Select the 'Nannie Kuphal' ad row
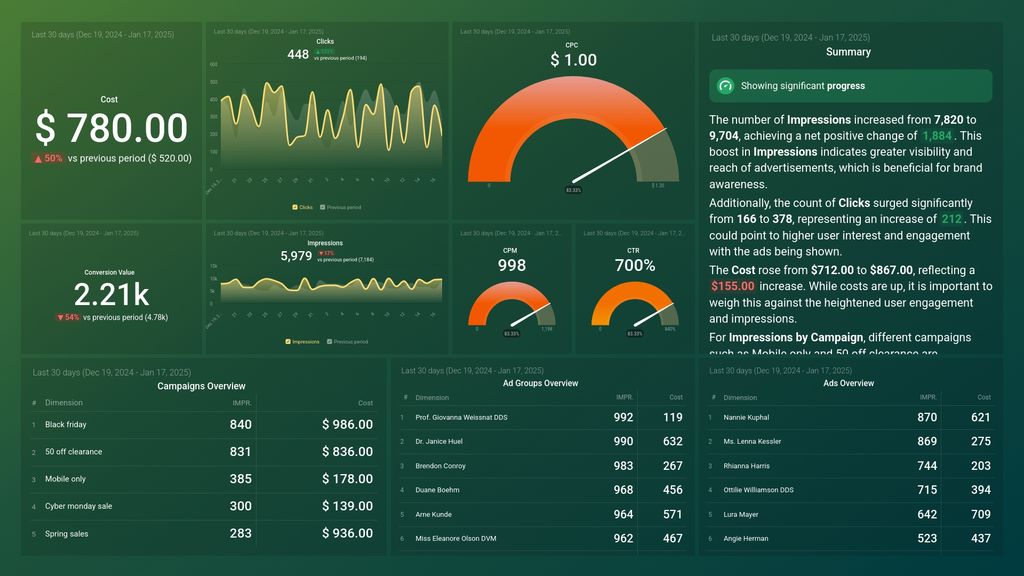1024x576 pixels. coord(850,417)
